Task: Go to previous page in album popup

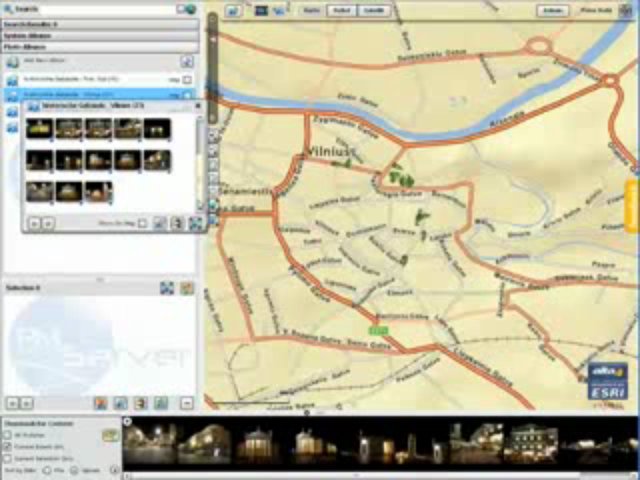Action: tap(33, 224)
